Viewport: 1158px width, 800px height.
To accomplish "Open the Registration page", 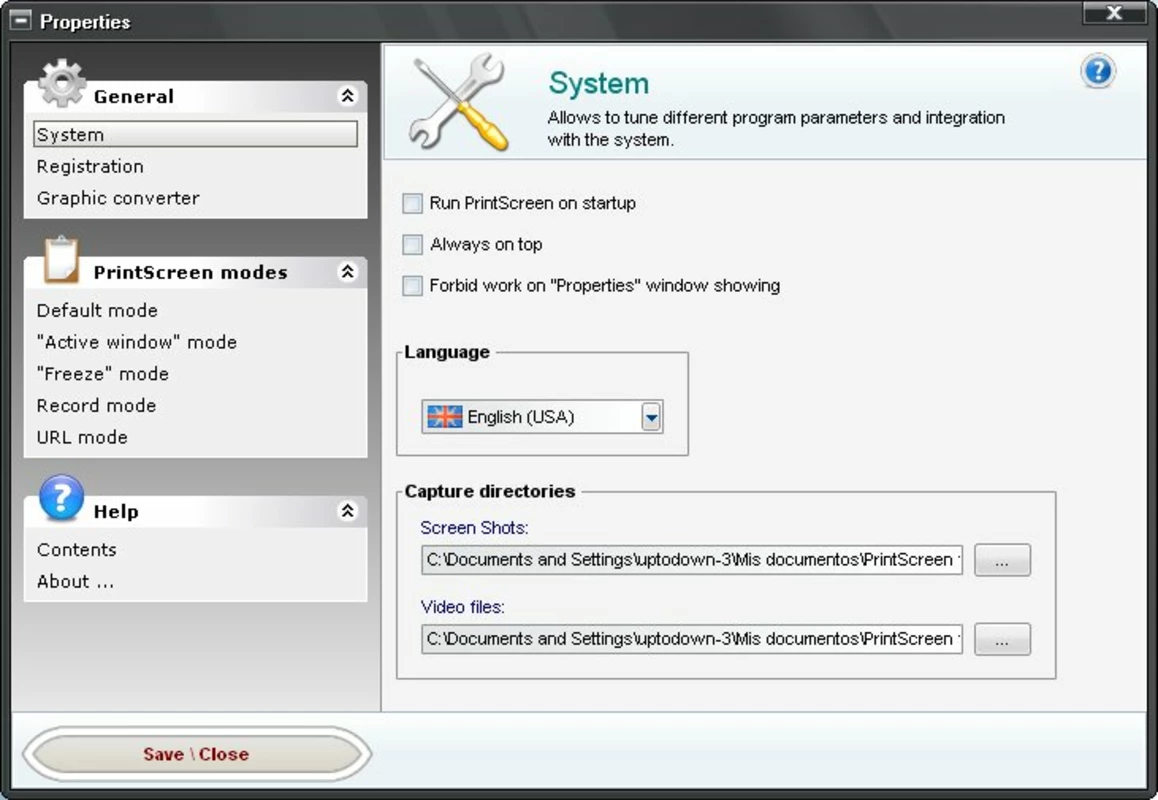I will point(90,166).
